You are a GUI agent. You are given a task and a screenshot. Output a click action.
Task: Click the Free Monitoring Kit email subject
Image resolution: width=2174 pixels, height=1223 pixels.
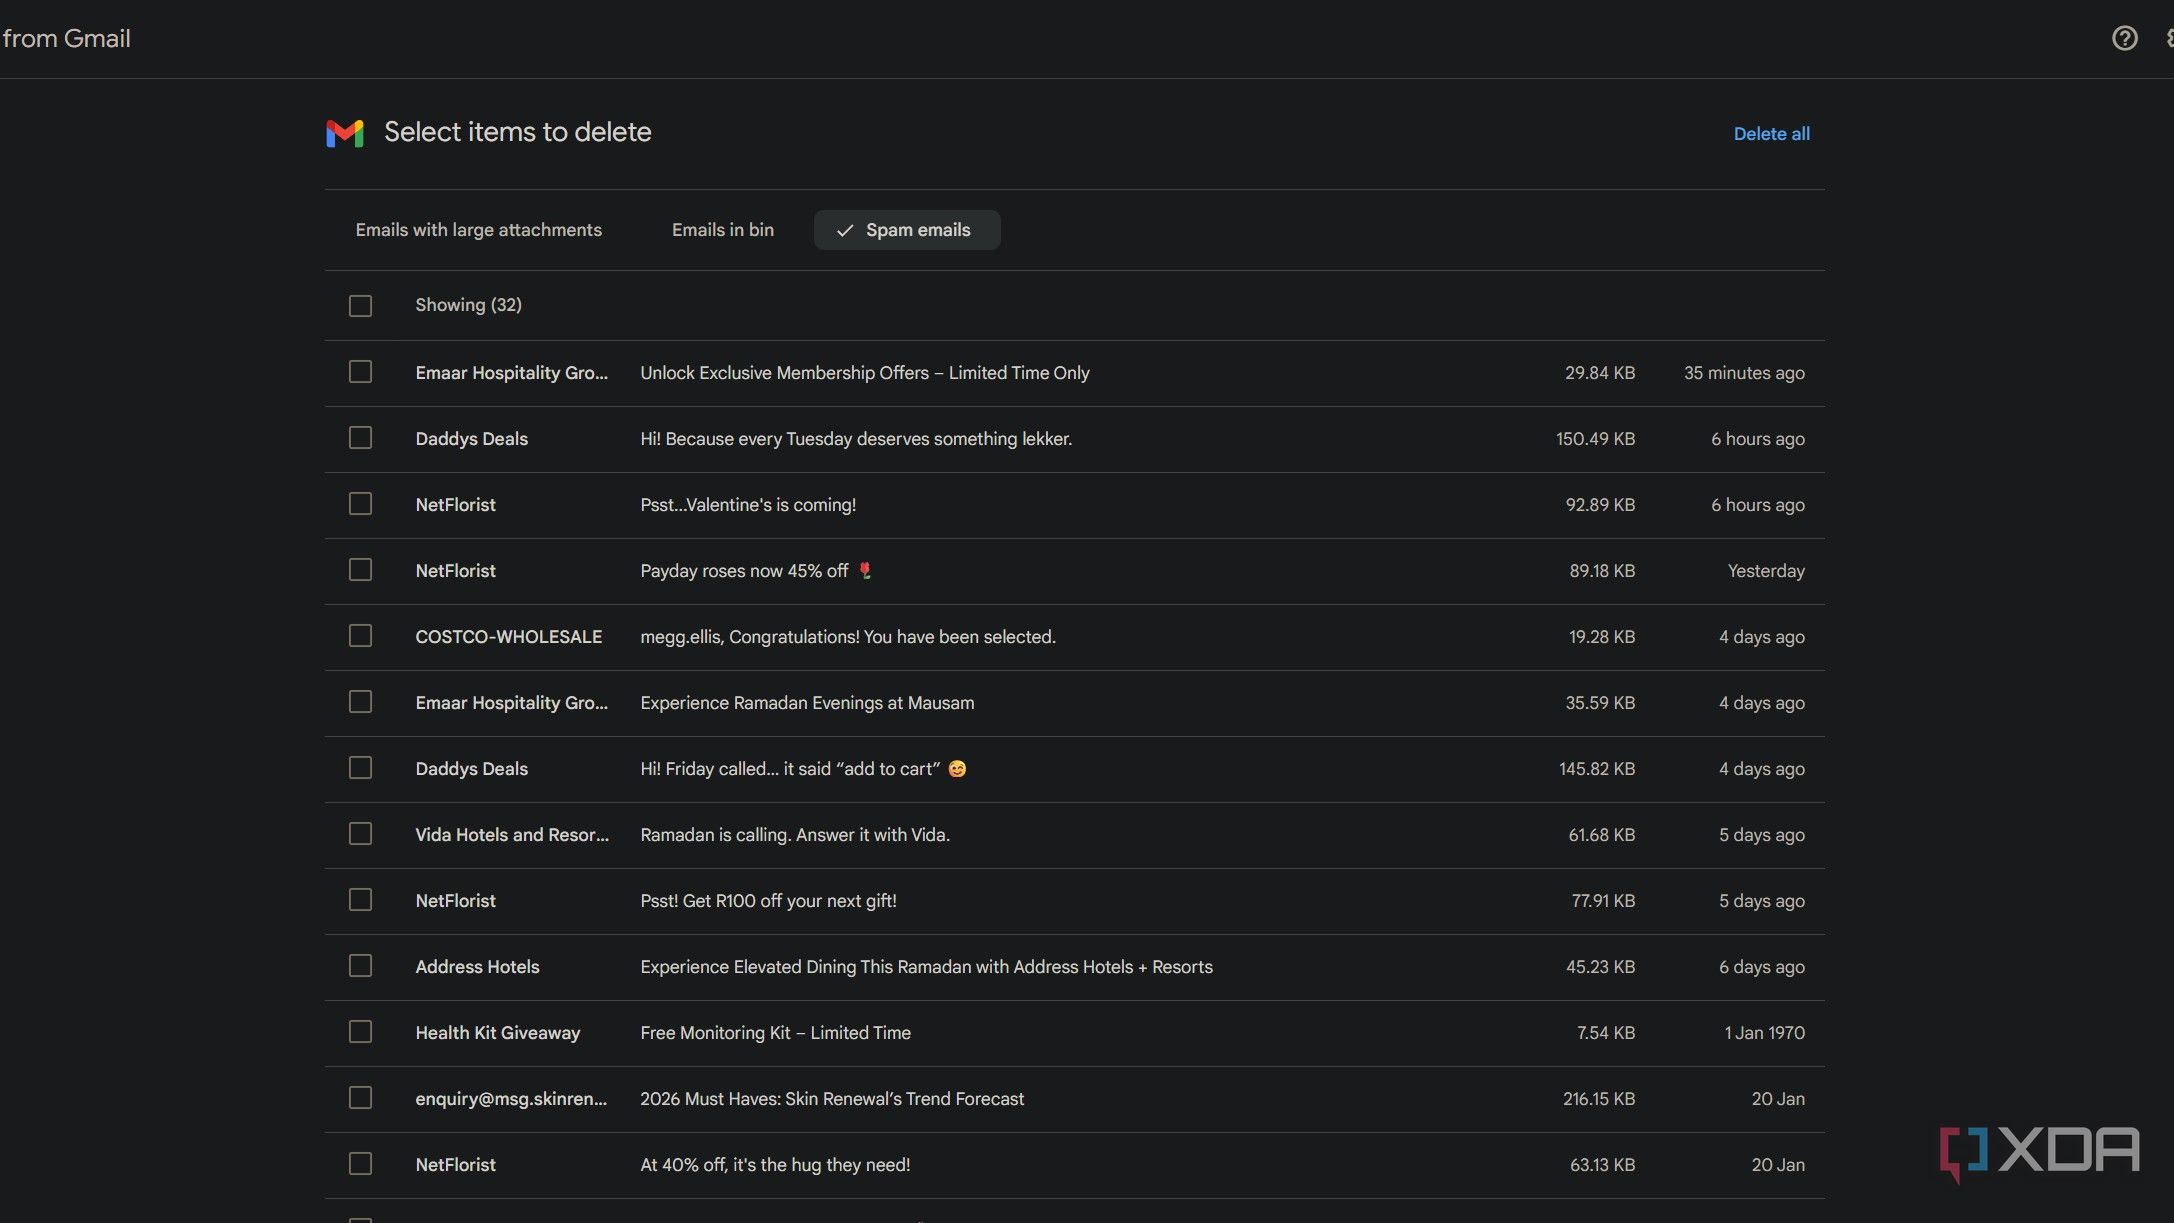(775, 1033)
